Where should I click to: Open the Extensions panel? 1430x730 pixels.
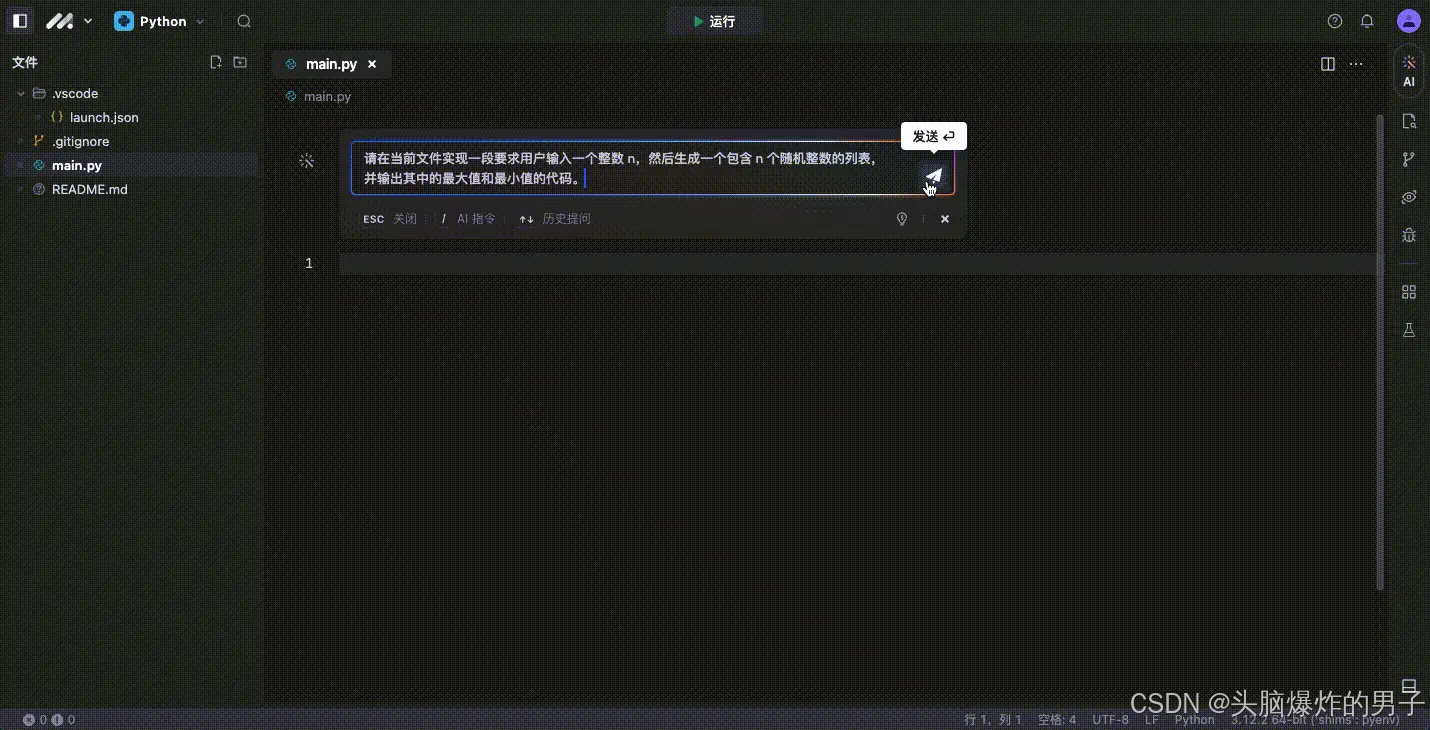1408,292
